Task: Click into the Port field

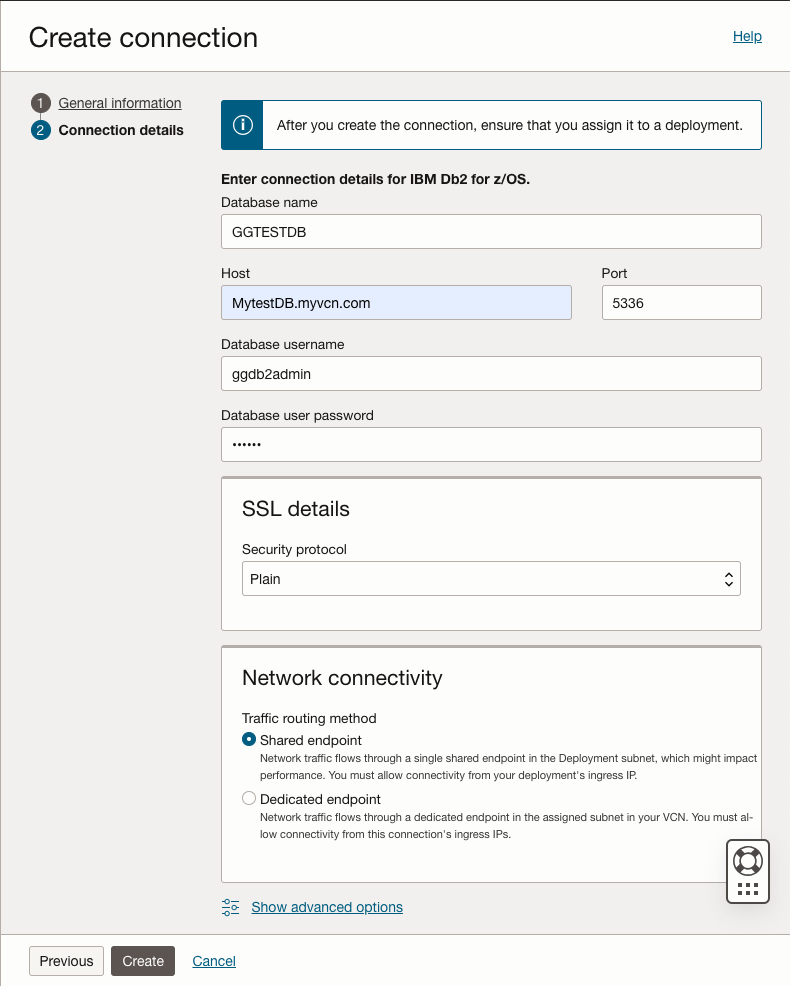Action: tap(681, 302)
